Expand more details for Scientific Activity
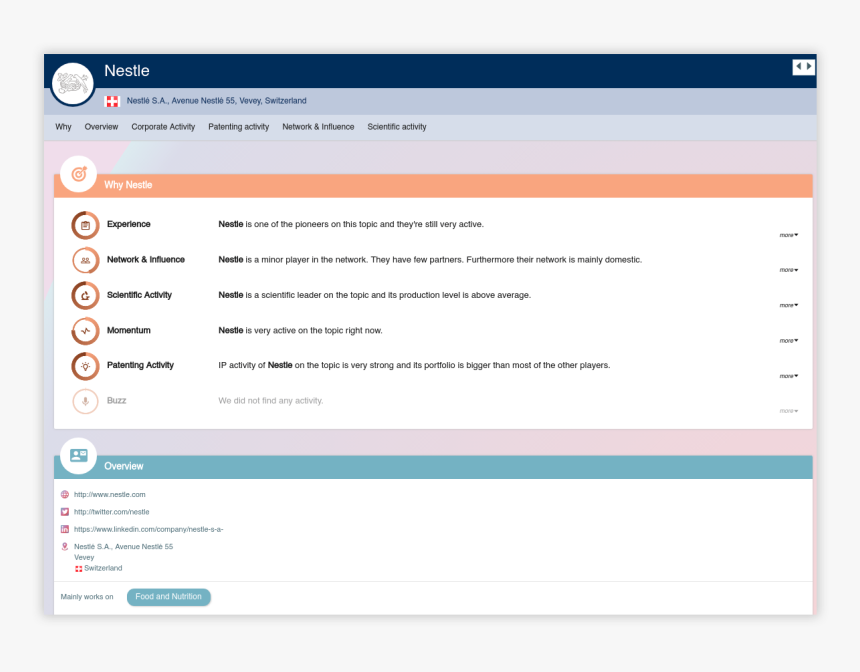 788,305
